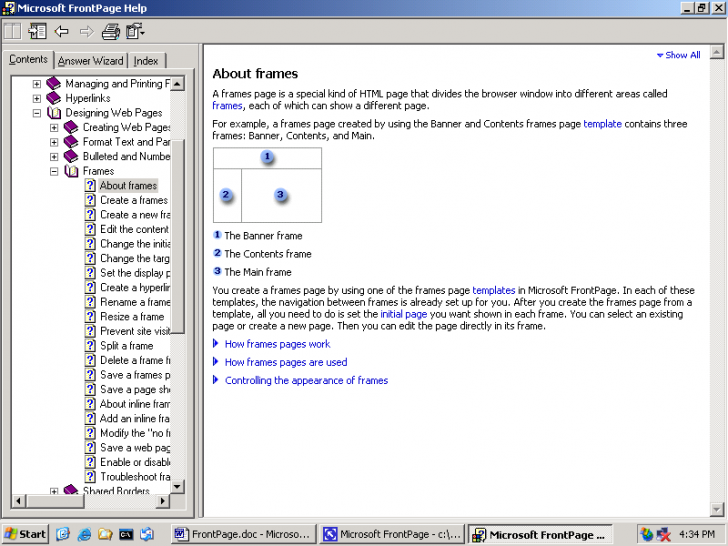This screenshot has height=546, width=728.
Task: Open the Options toolbar dropdown
Action: point(135,31)
